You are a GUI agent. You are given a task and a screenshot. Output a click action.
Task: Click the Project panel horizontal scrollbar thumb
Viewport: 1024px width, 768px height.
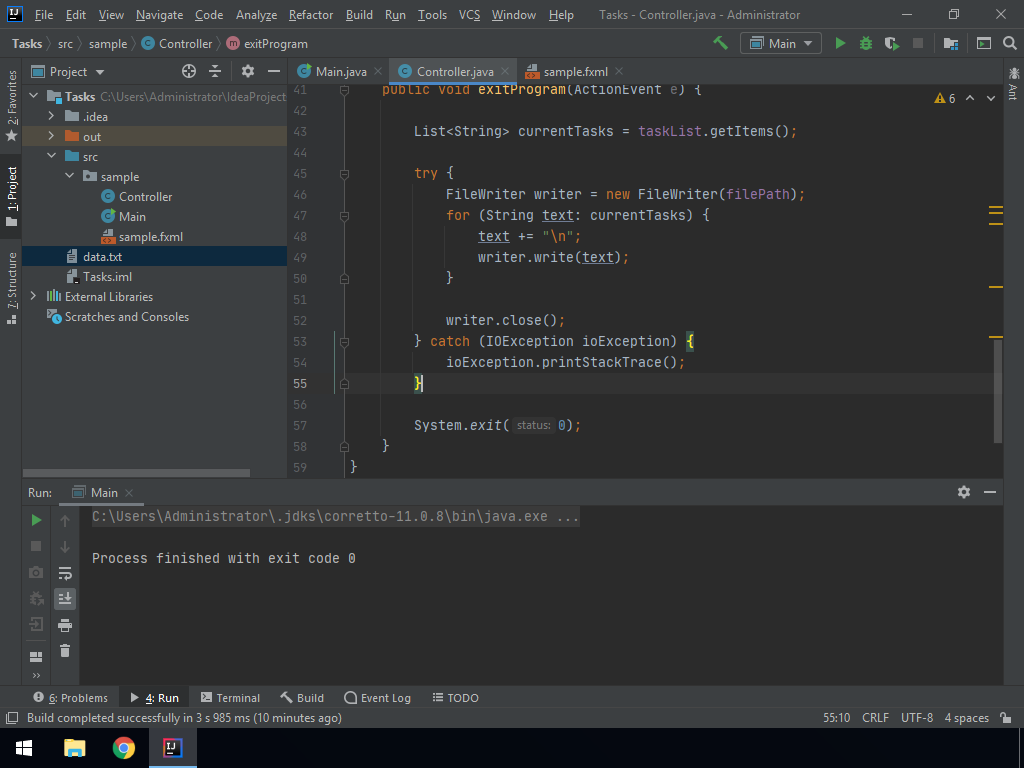coord(136,473)
